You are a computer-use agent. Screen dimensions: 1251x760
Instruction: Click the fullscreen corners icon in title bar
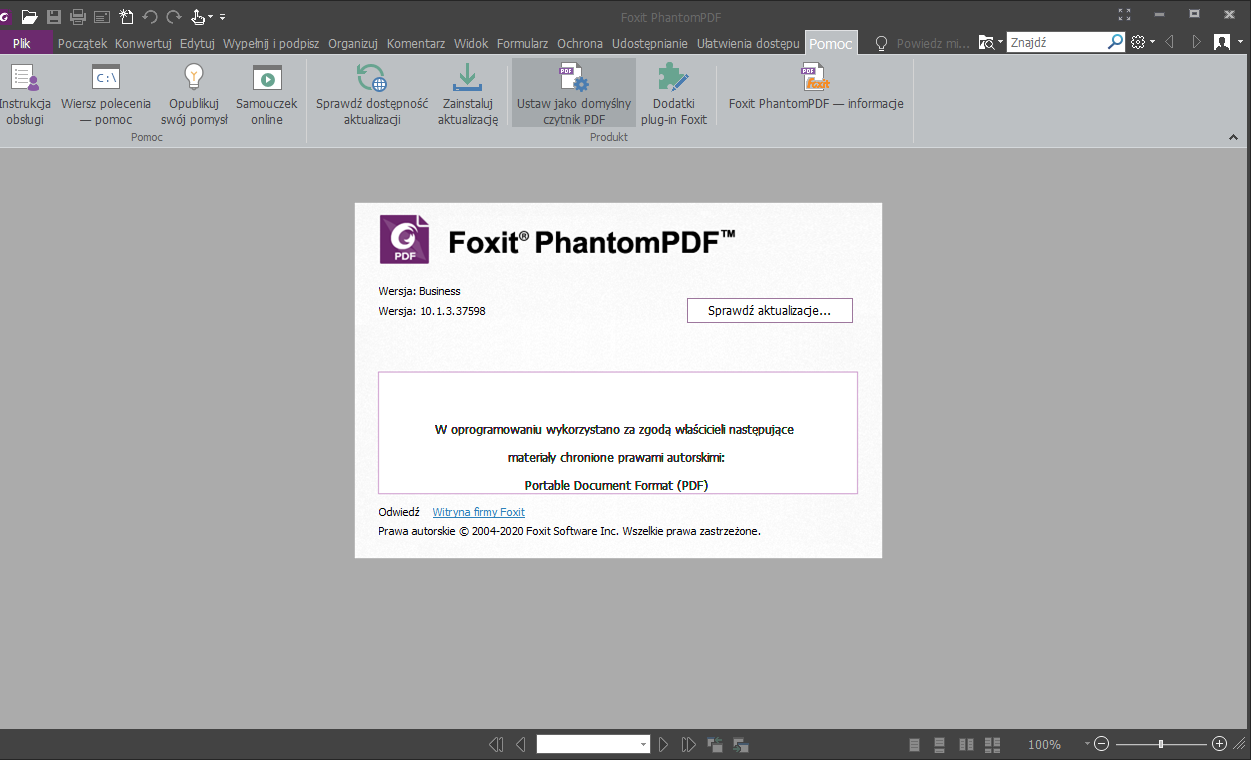[x=1124, y=15]
